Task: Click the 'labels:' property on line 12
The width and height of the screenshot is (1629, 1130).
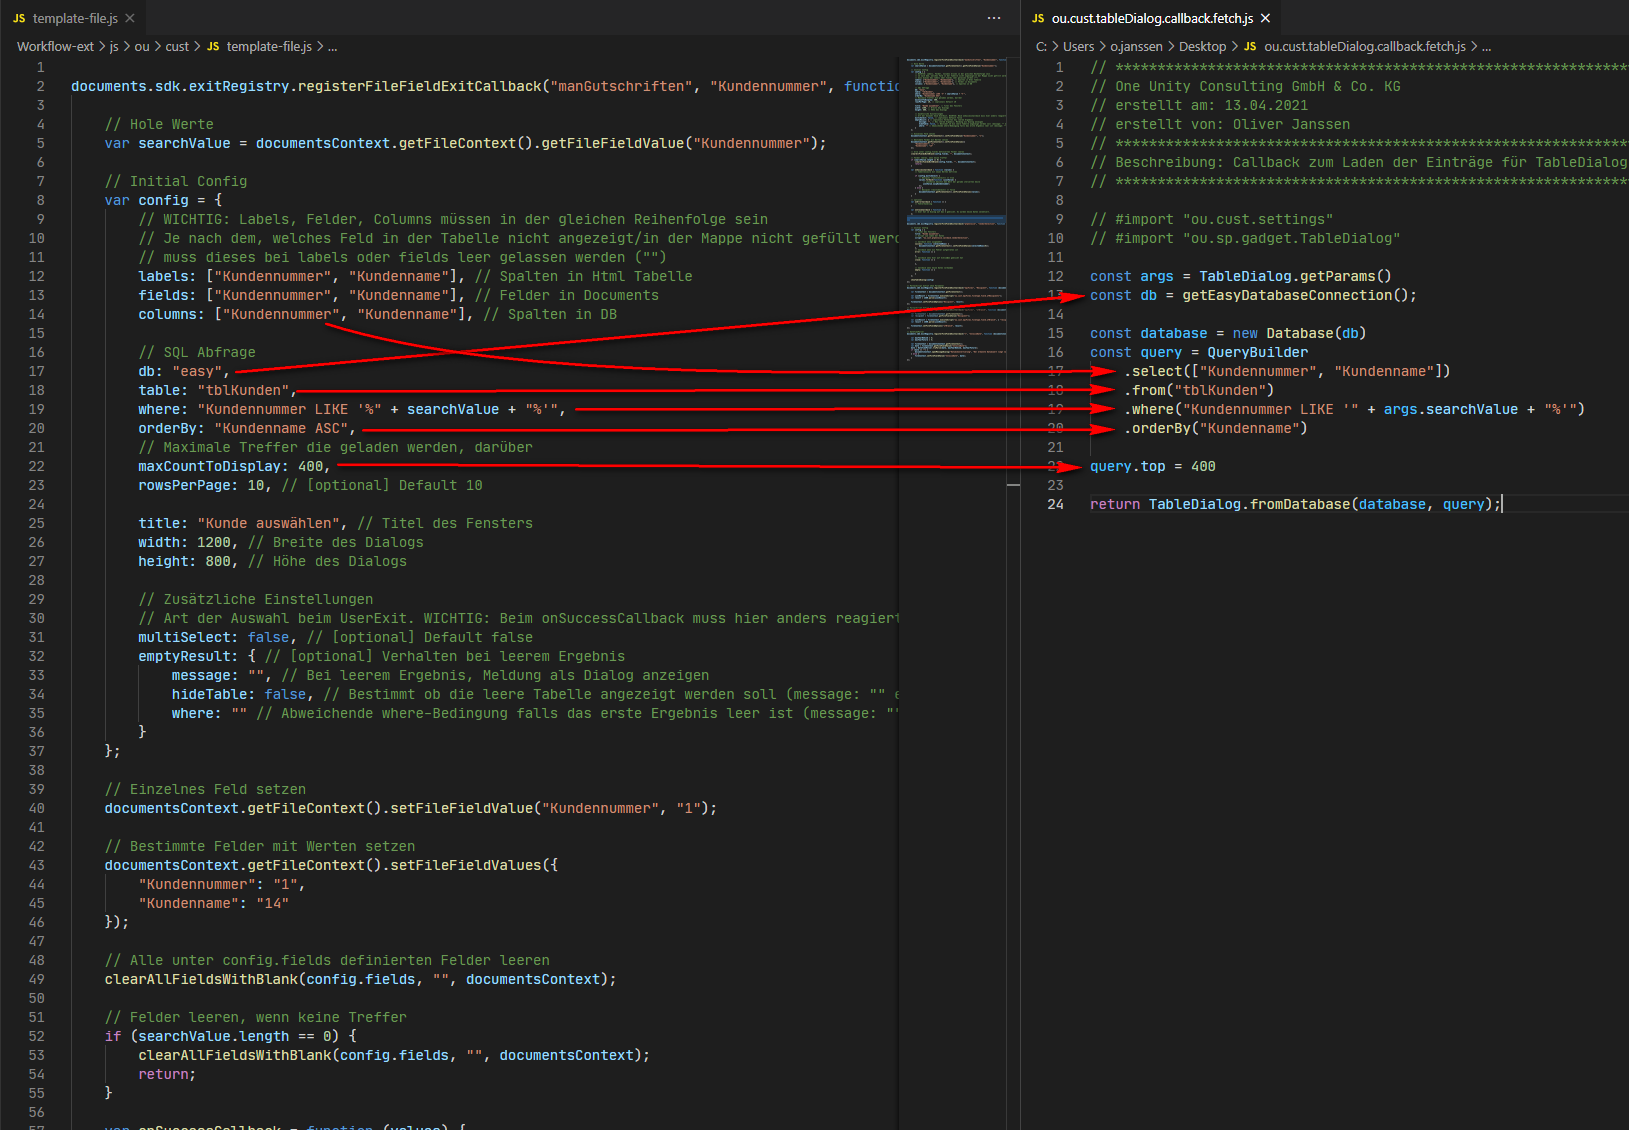Action: tap(167, 276)
